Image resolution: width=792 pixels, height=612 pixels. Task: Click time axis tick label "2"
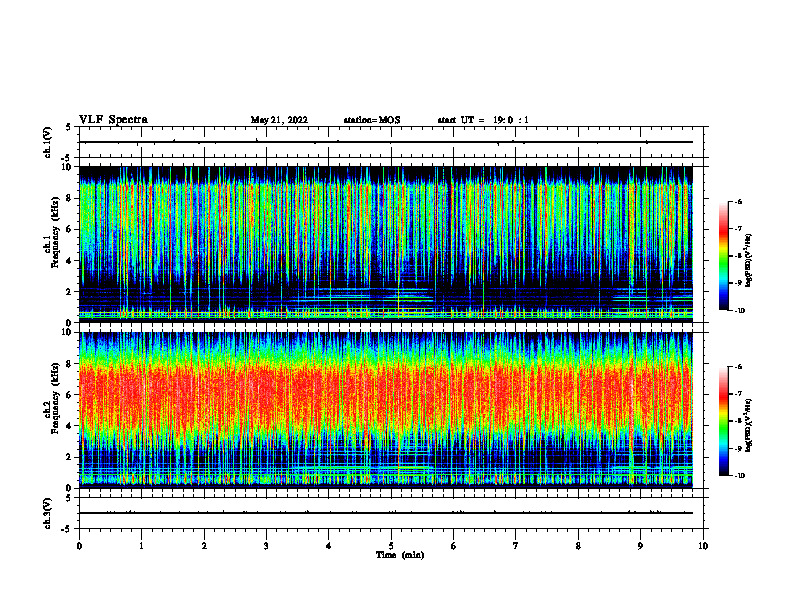coord(204,546)
